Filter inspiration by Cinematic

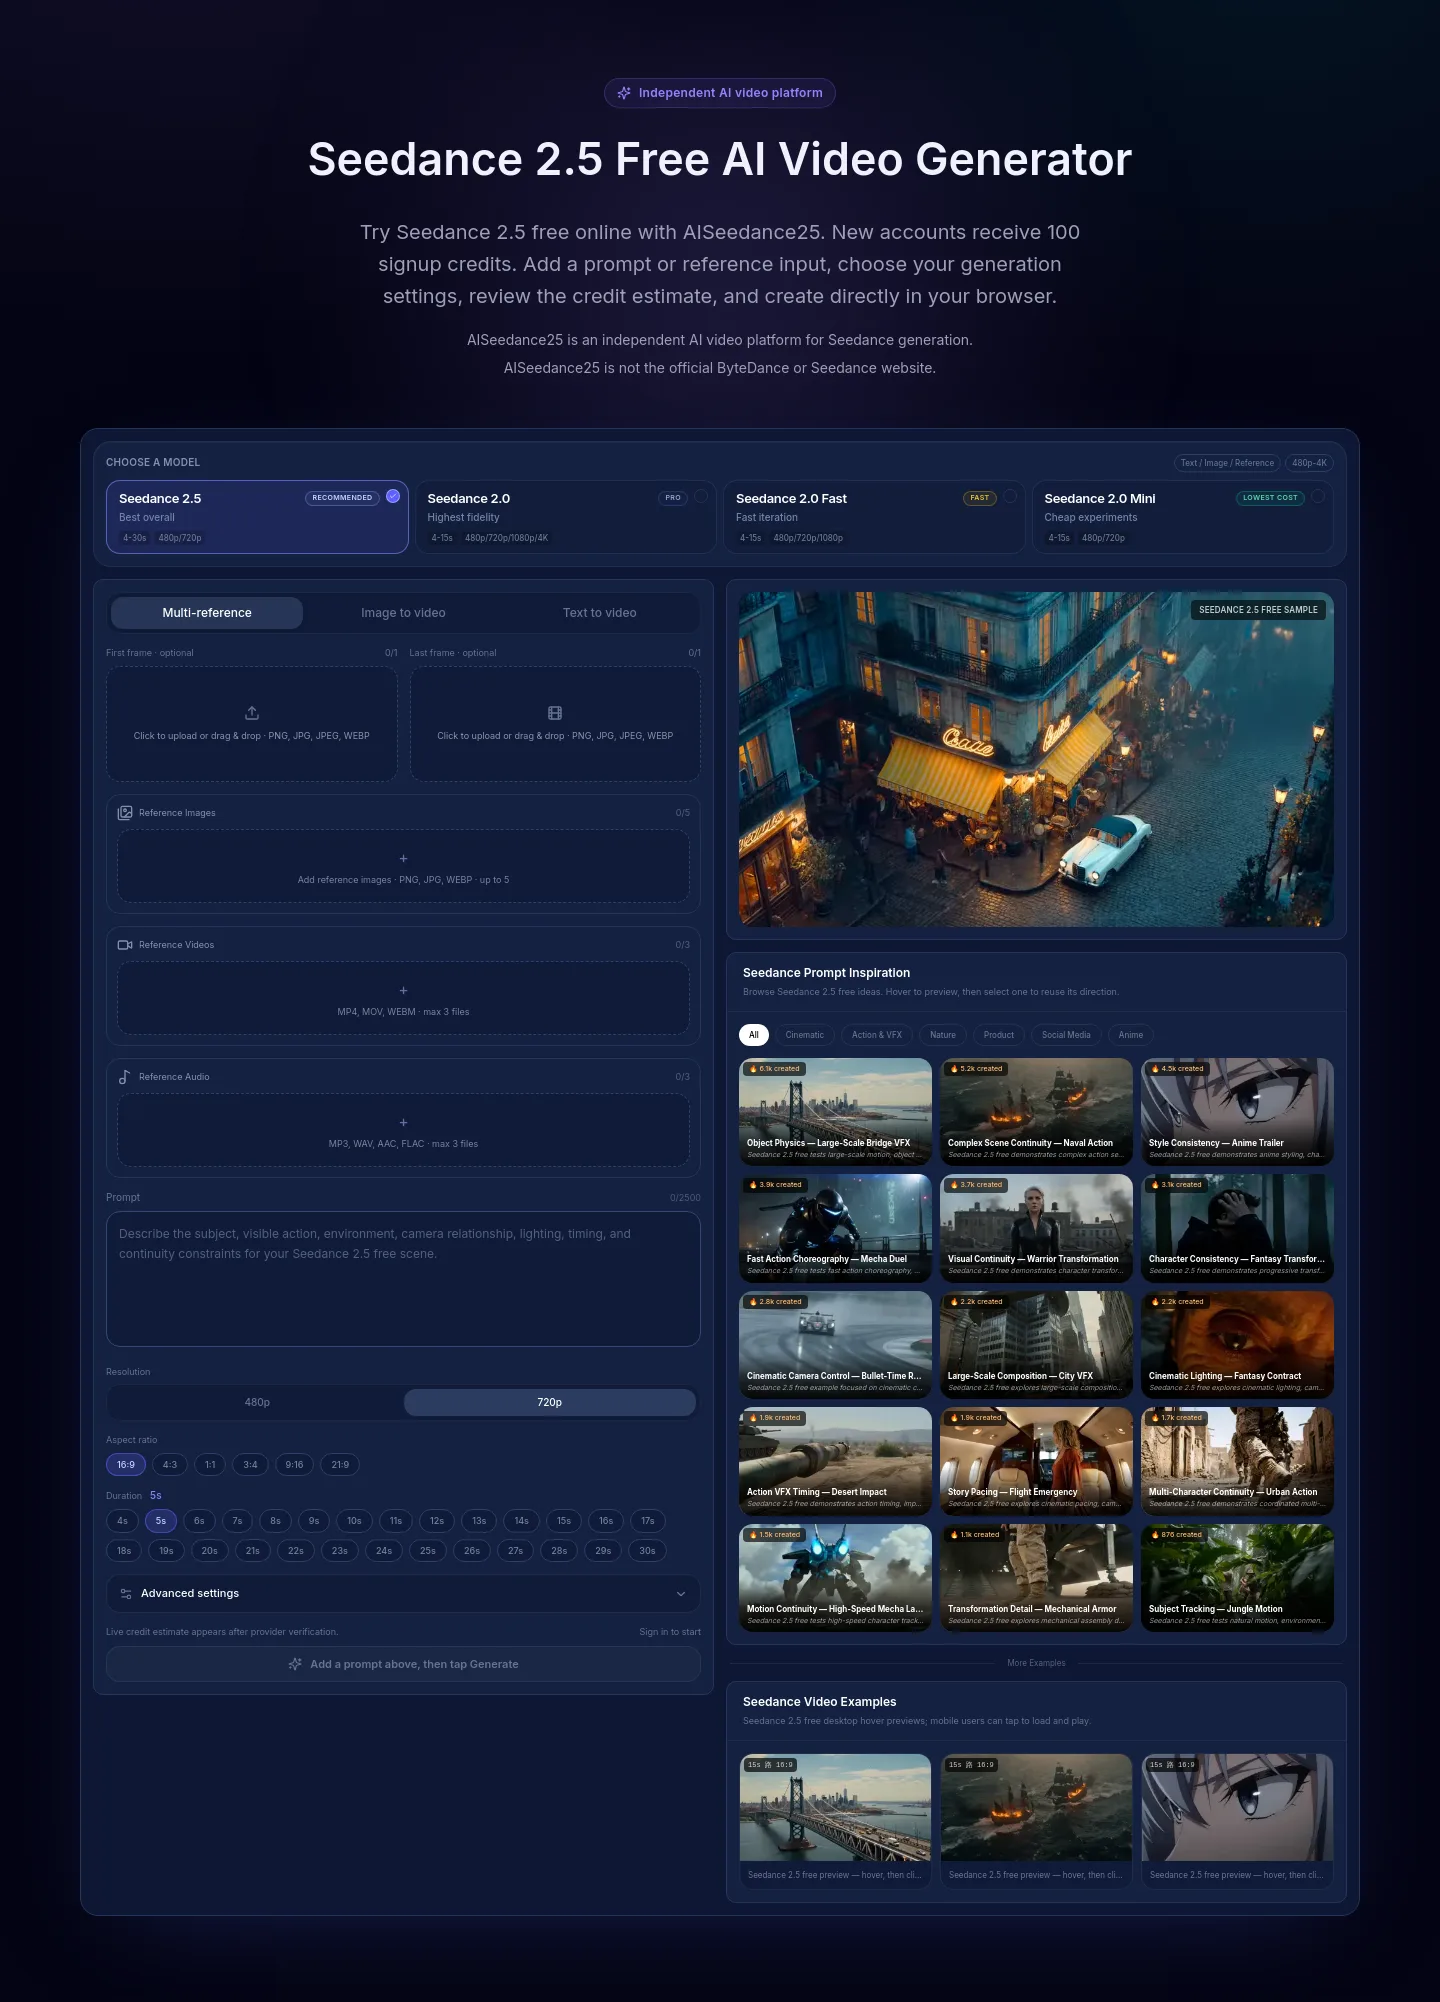[x=805, y=1035]
